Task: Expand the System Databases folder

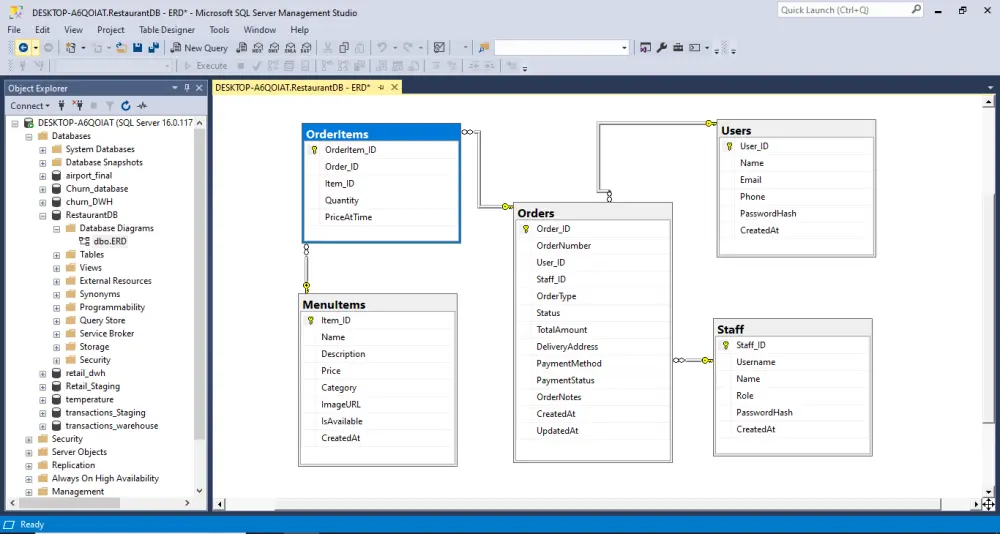Action: pos(43,149)
